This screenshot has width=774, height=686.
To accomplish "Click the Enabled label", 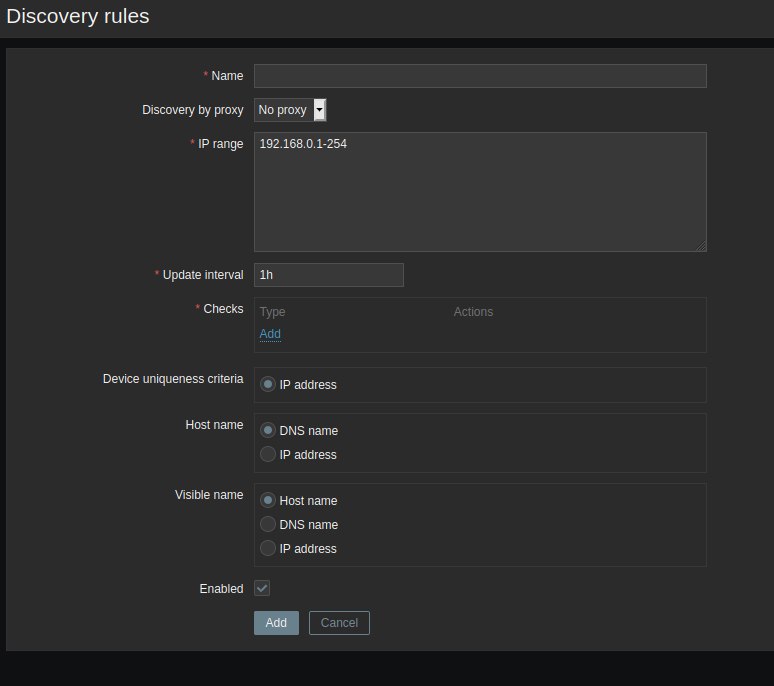I will tap(221, 589).
